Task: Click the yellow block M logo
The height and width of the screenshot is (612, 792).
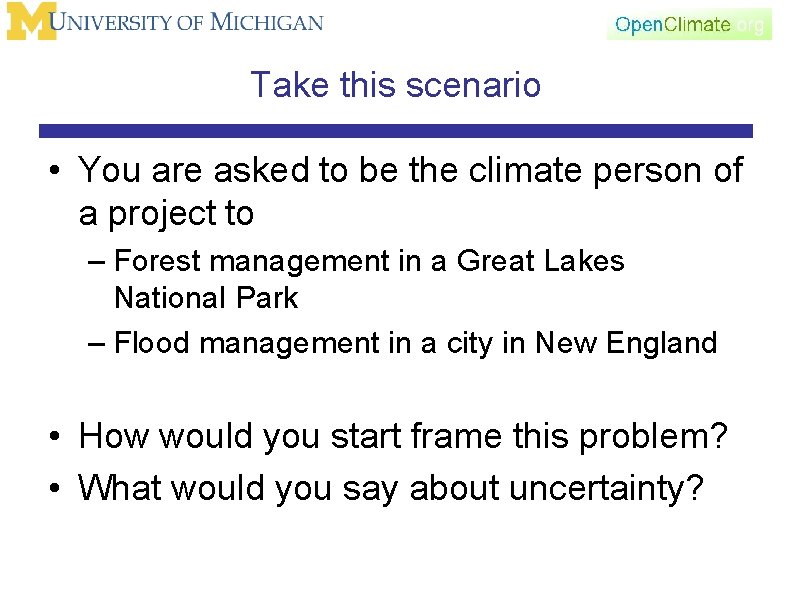Action: (30, 21)
